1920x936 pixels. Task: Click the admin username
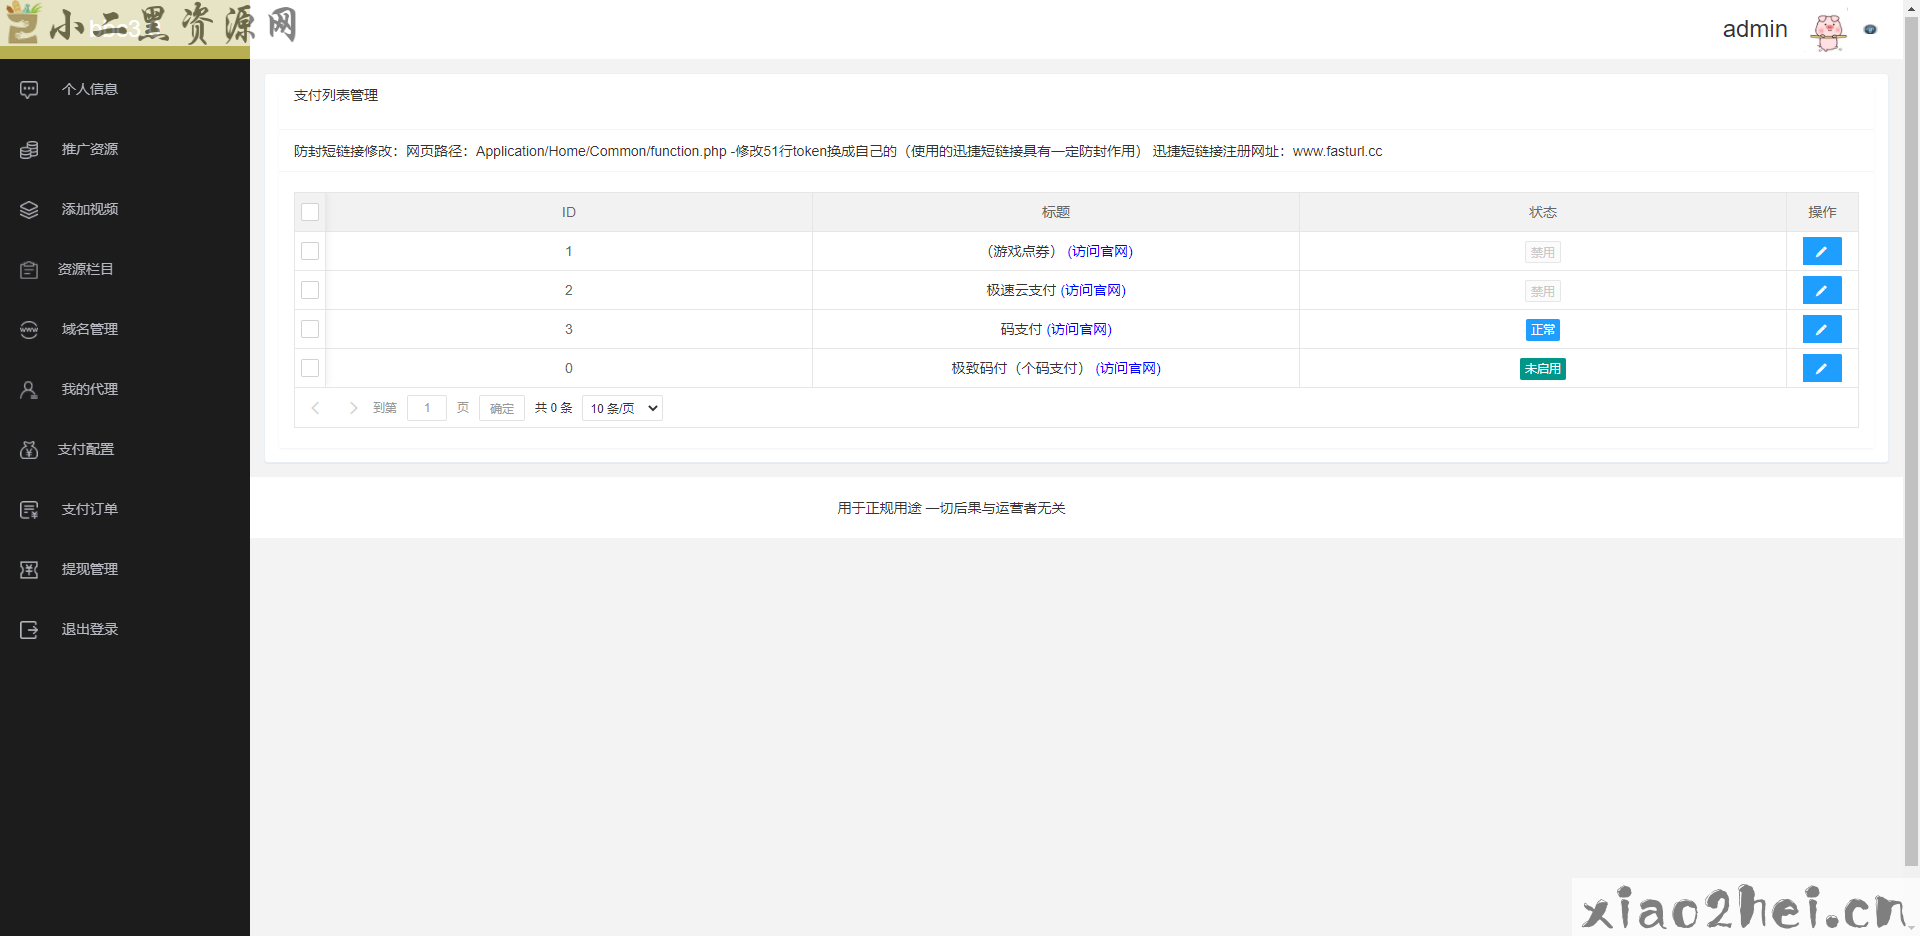click(1755, 29)
